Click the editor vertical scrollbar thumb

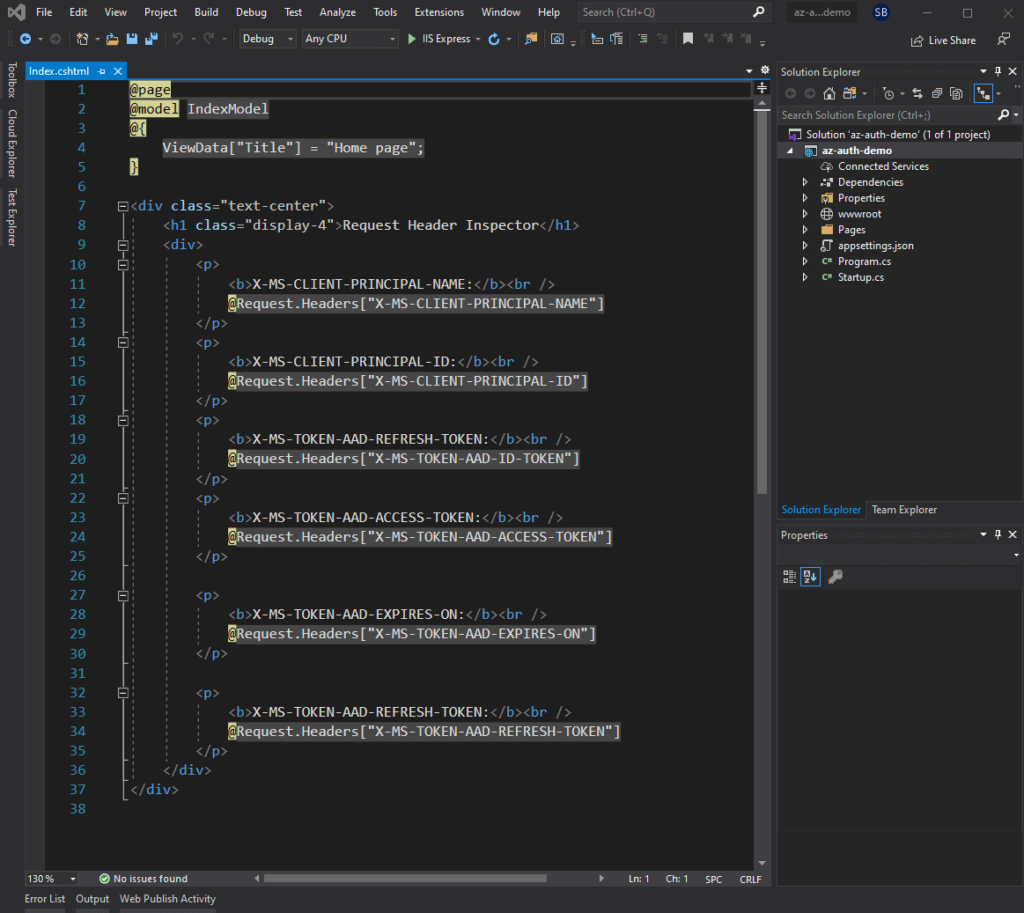pos(762,302)
